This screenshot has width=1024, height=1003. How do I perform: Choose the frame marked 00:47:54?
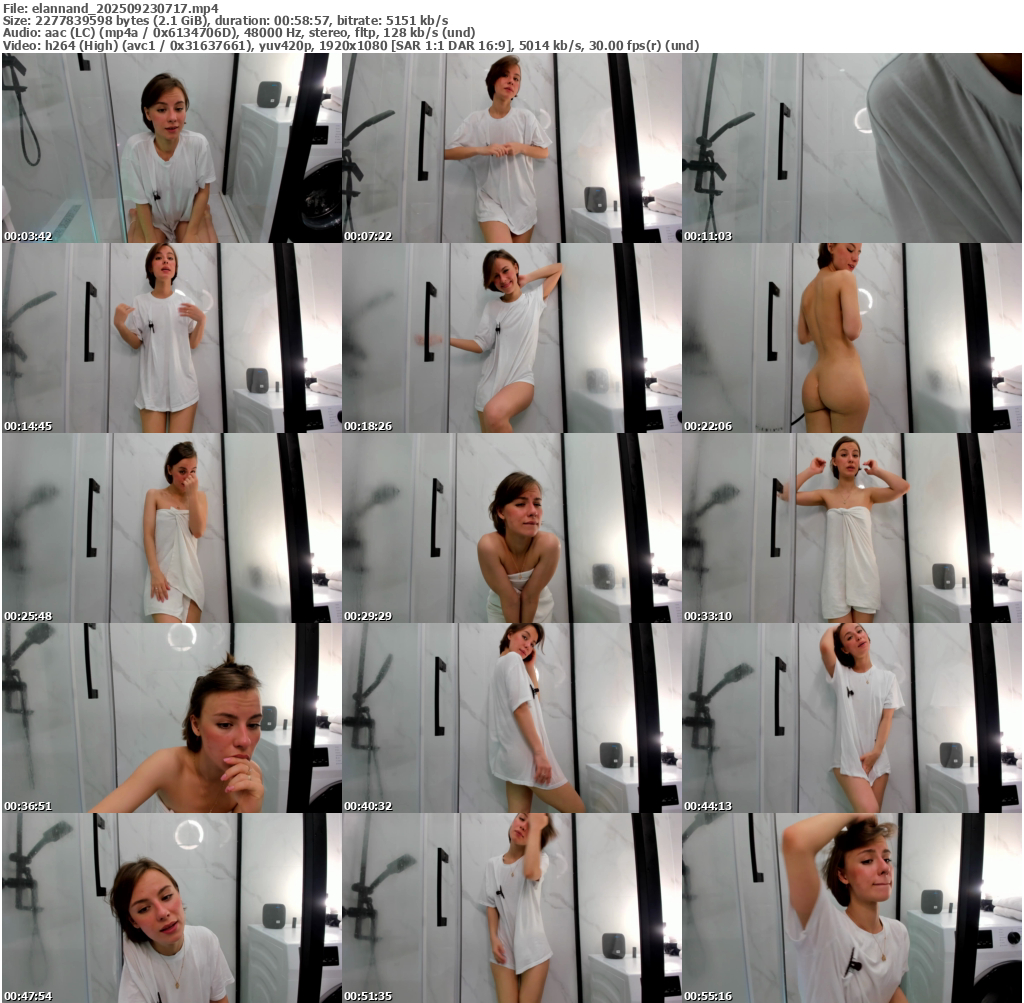pos(171,907)
